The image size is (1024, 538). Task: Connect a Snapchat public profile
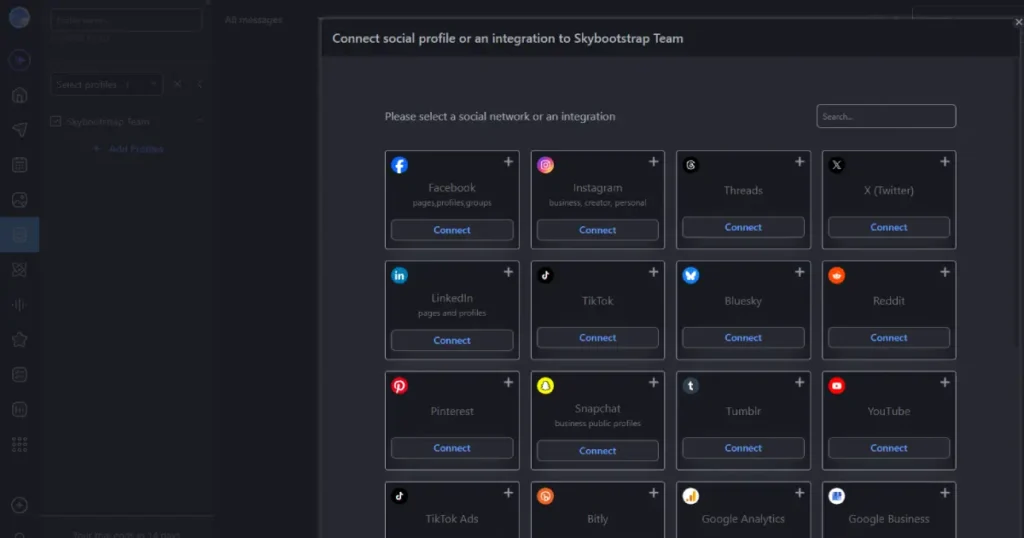click(x=598, y=451)
